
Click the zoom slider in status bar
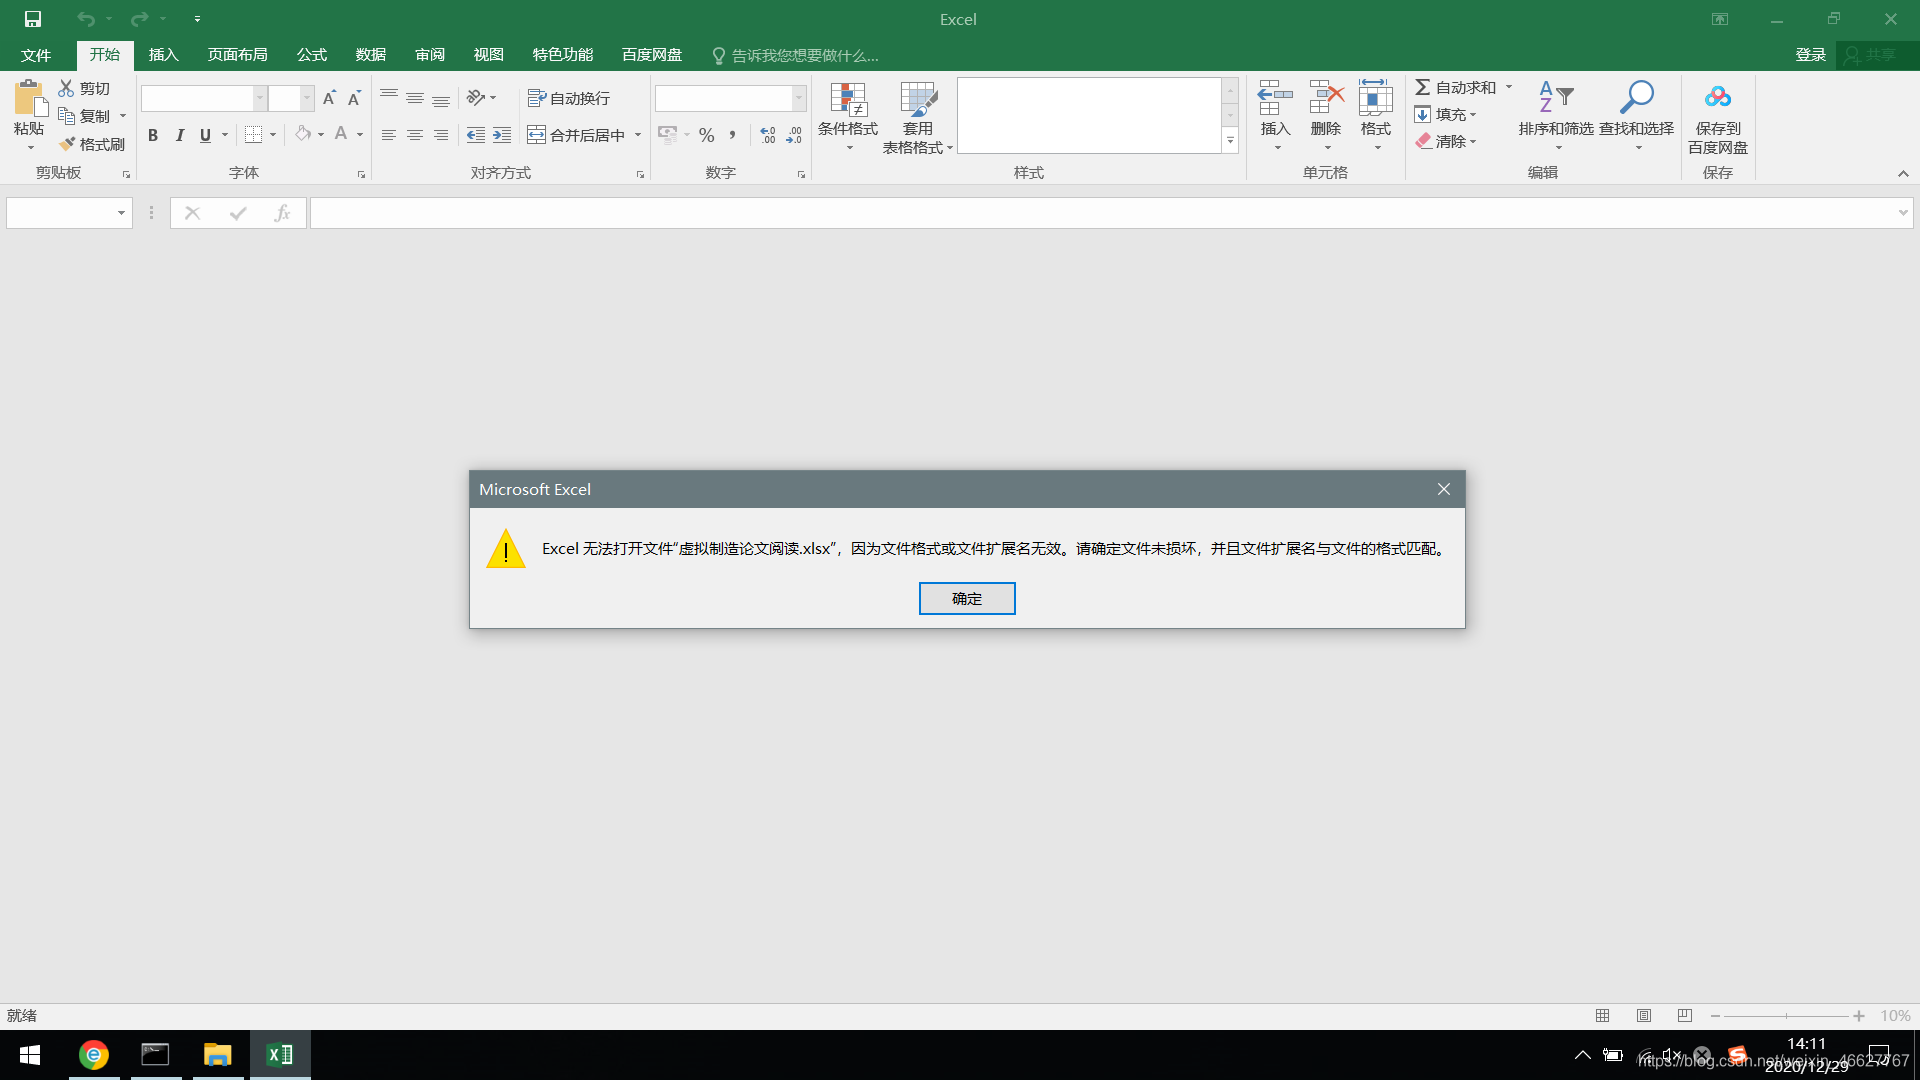coord(1786,1016)
